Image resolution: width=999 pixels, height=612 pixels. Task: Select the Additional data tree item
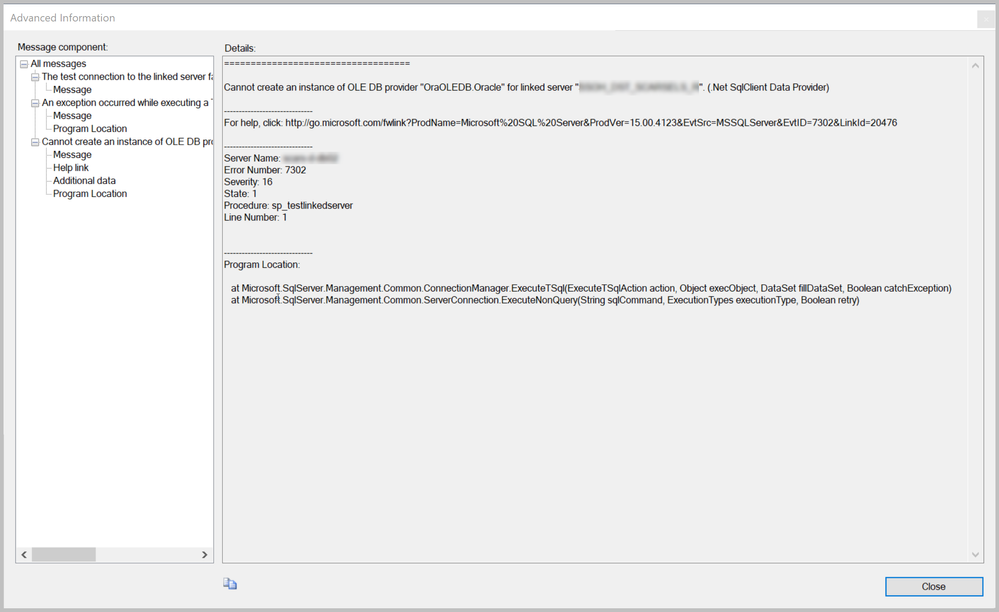[x=84, y=181]
